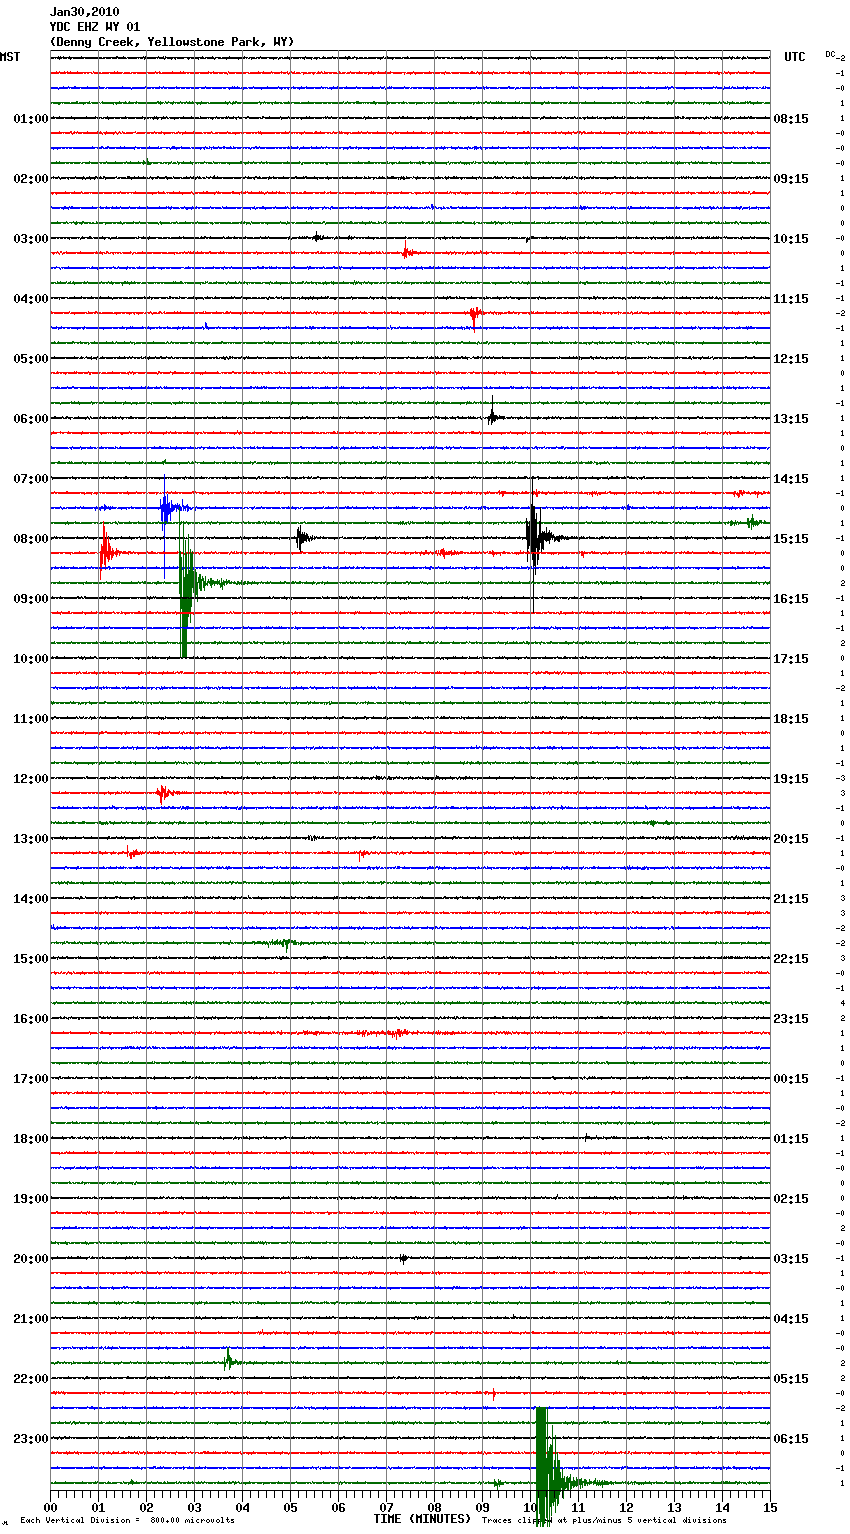Image resolution: width=850 pixels, height=1534 pixels.
Task: Click the "Each Vertical Division = 800.00 microvolts" note
Action: pyautogui.click(x=127, y=1521)
